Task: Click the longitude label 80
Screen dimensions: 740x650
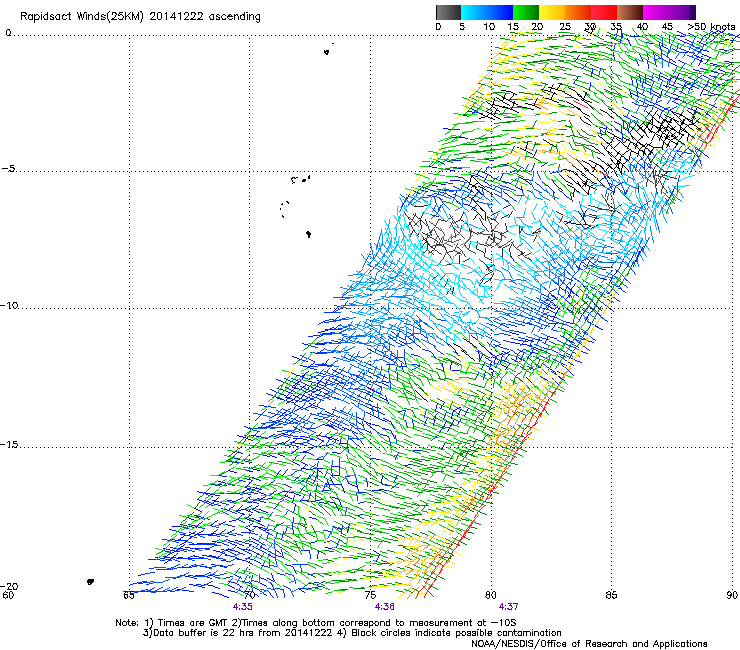Action: pyautogui.click(x=491, y=595)
